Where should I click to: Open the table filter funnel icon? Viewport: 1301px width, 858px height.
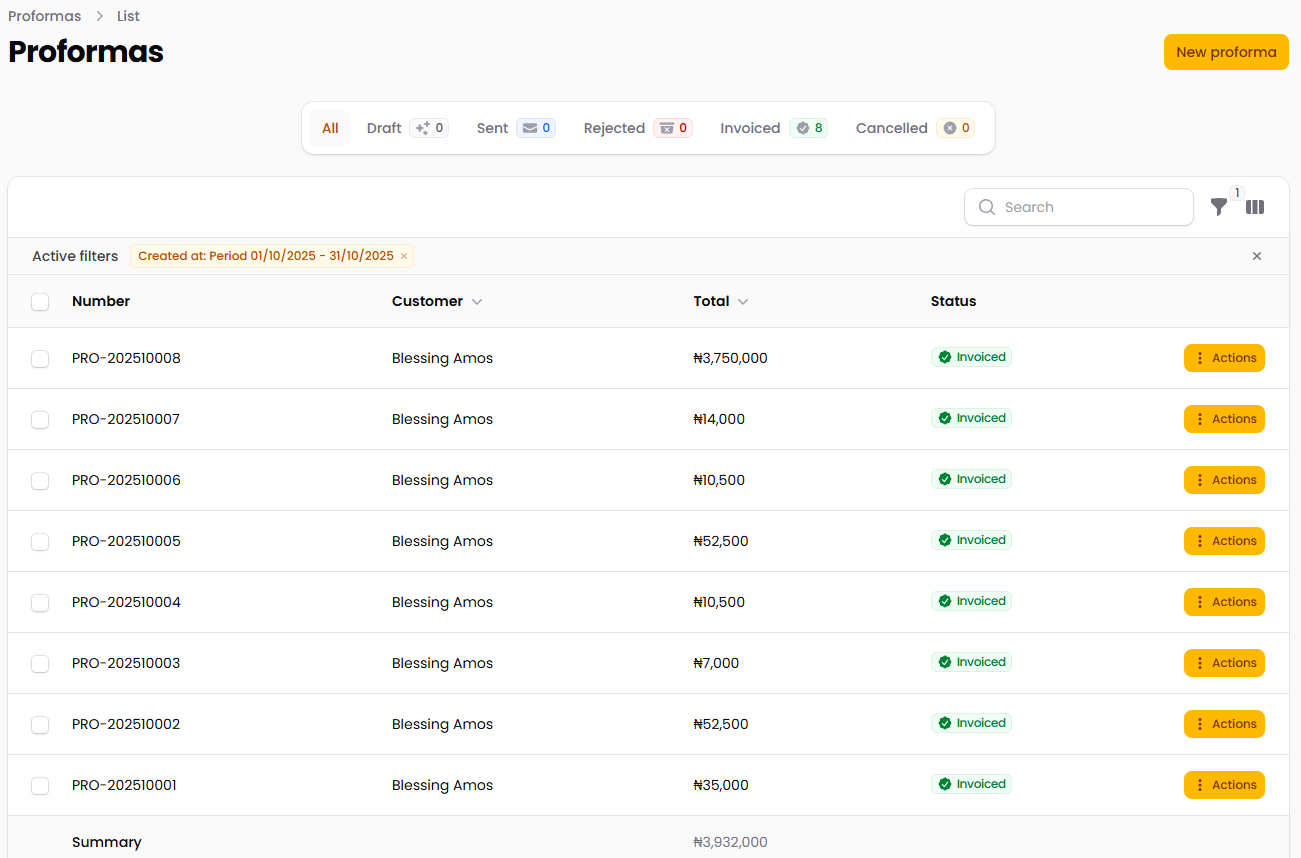1218,207
